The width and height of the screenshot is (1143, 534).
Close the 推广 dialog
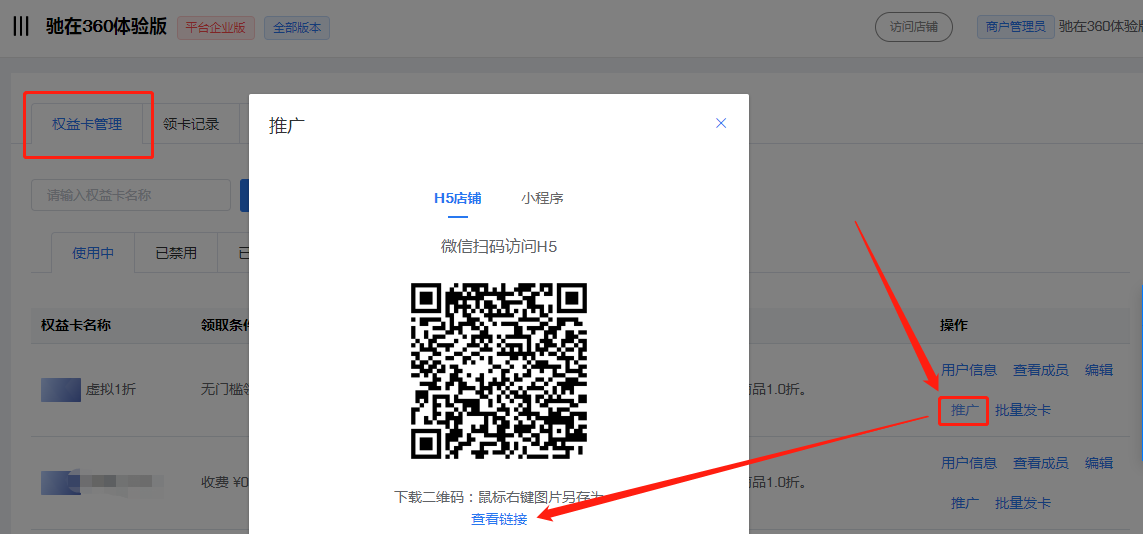(721, 123)
